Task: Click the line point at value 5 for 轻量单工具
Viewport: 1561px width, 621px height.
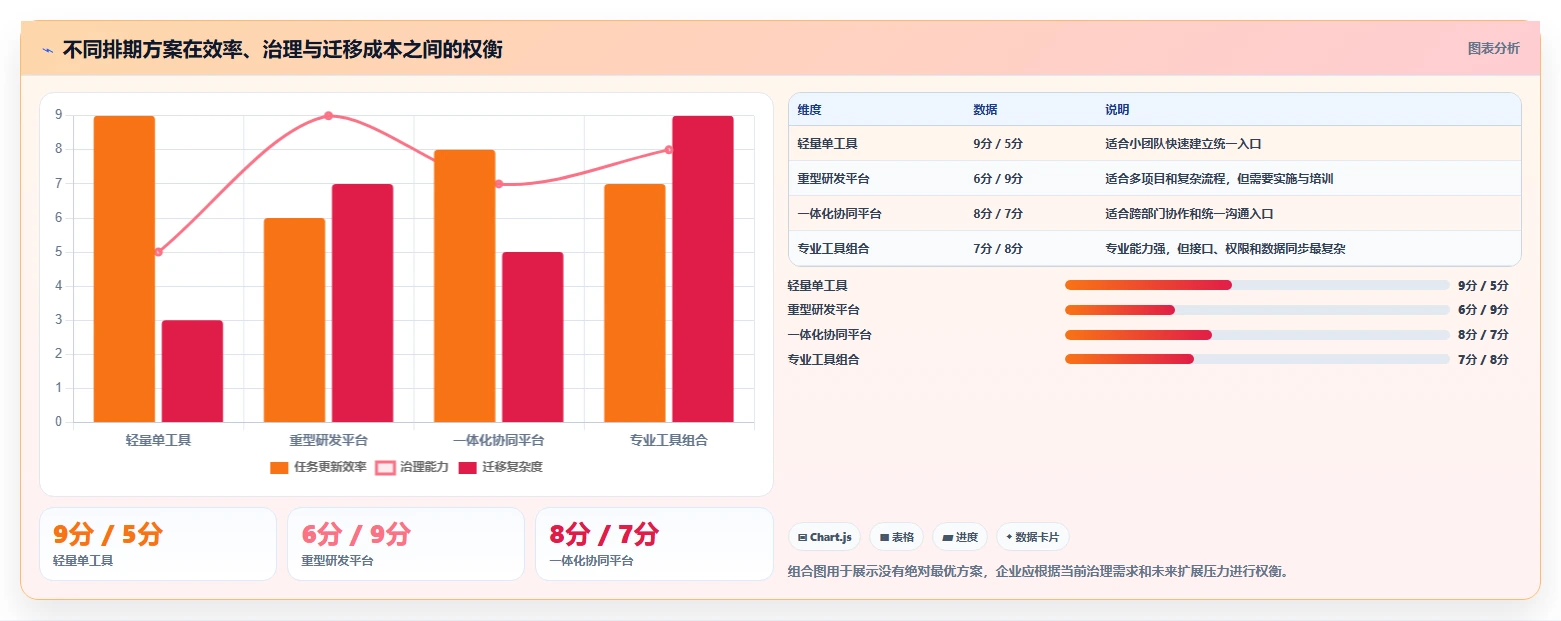Action: 158,252
